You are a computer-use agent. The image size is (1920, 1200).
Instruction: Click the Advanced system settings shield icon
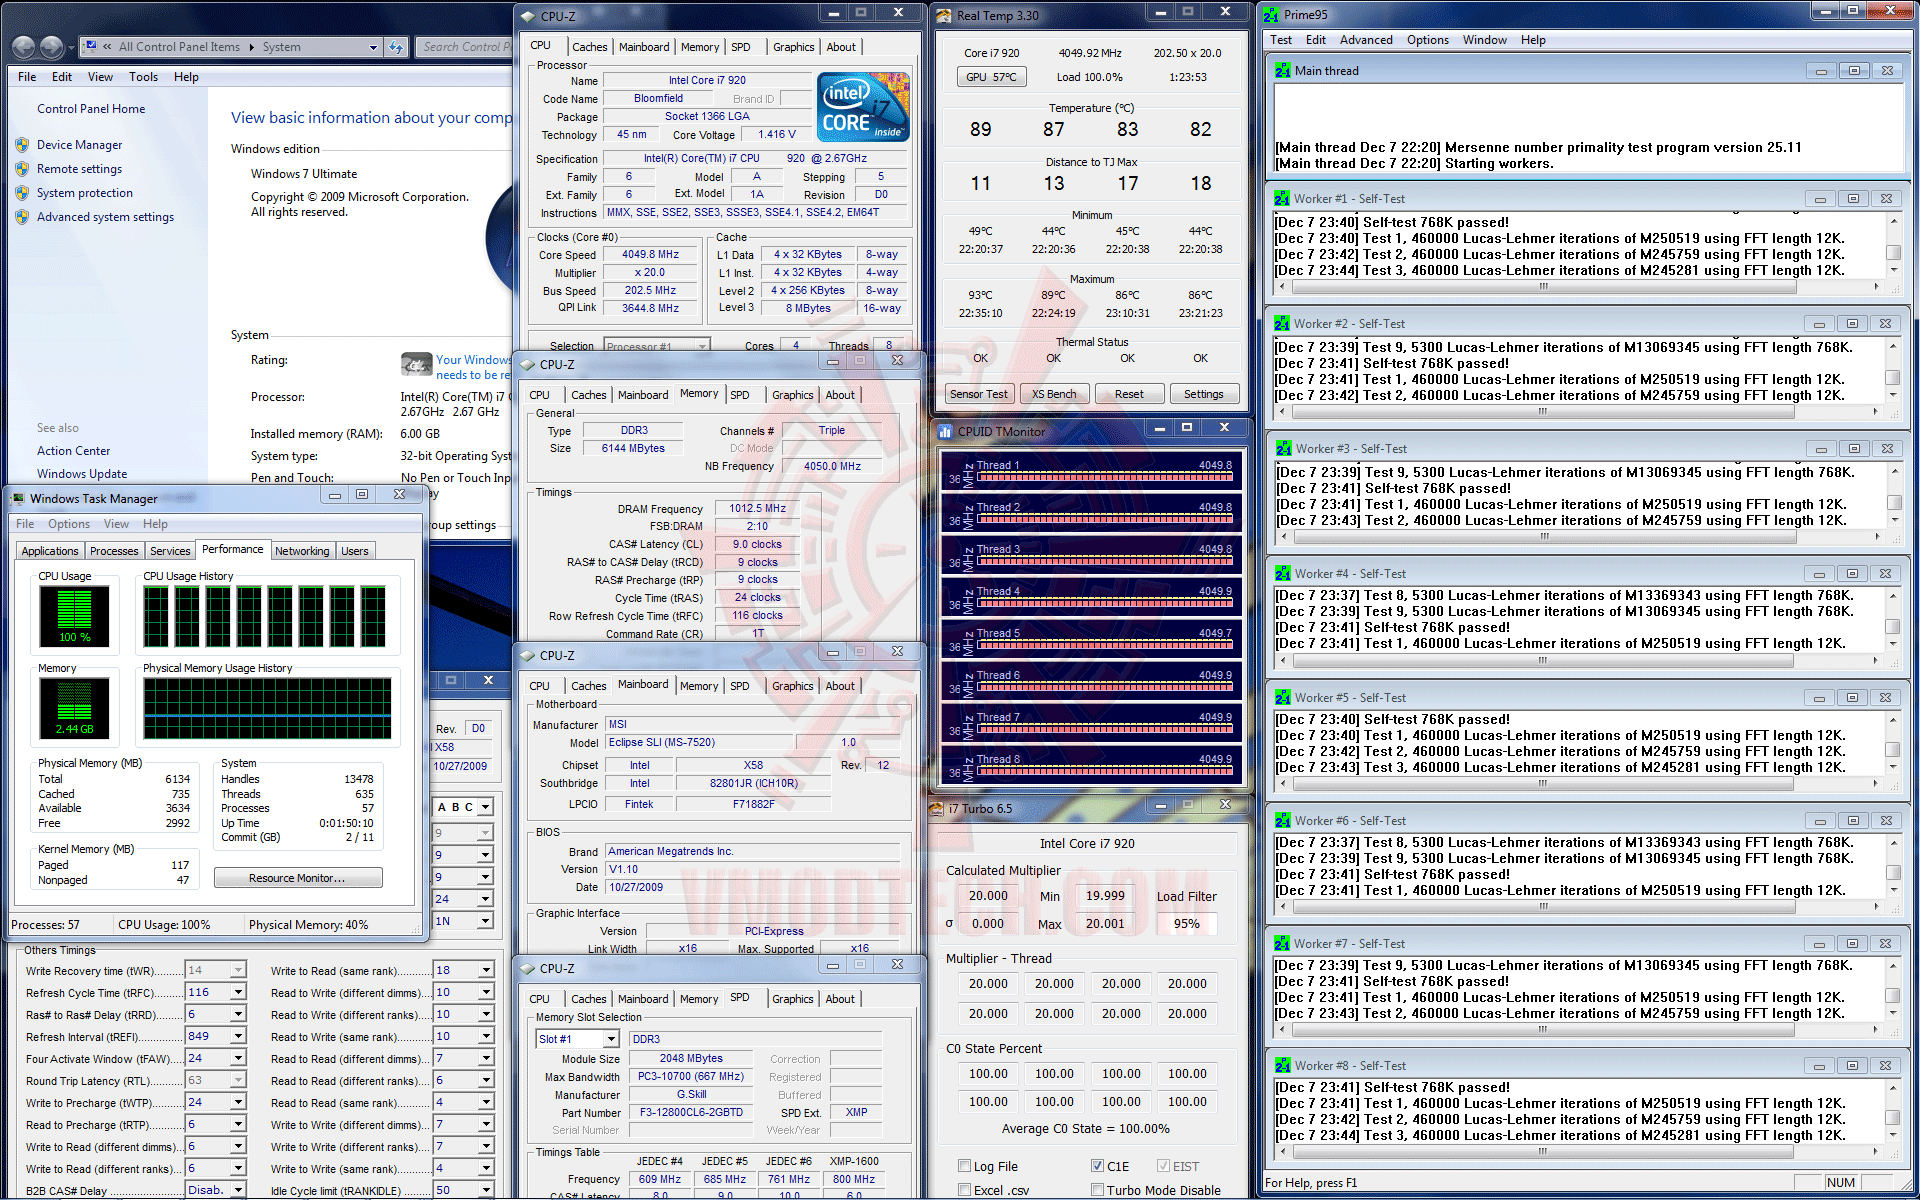tap(22, 217)
